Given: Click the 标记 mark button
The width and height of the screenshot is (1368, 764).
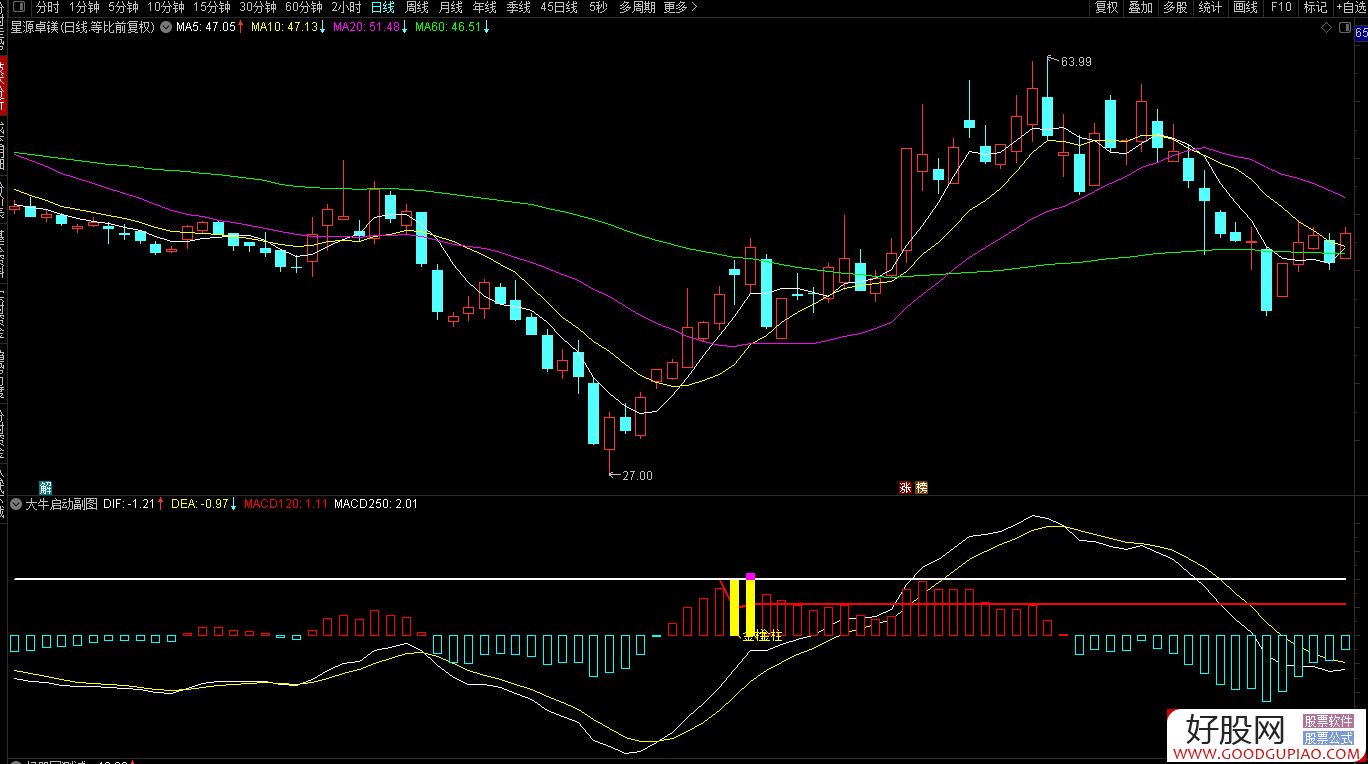Looking at the screenshot, I should coord(1315,7).
